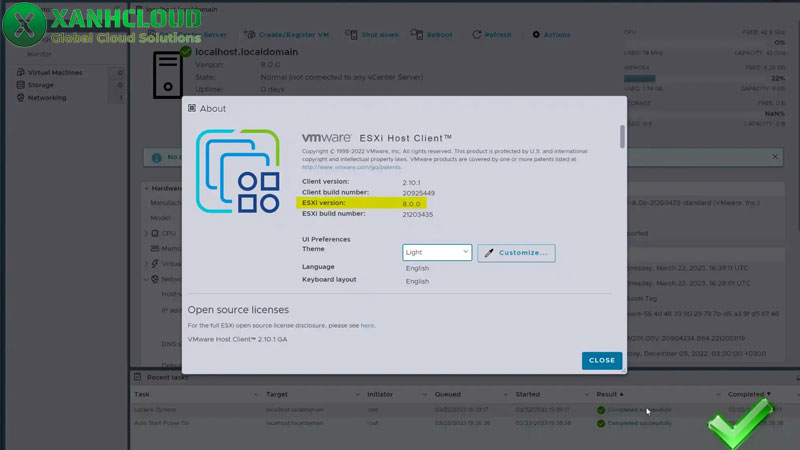Click Create/Register VM in toolbar
Image resolution: width=800 pixels, height=450 pixels.
pyautogui.click(x=286, y=35)
